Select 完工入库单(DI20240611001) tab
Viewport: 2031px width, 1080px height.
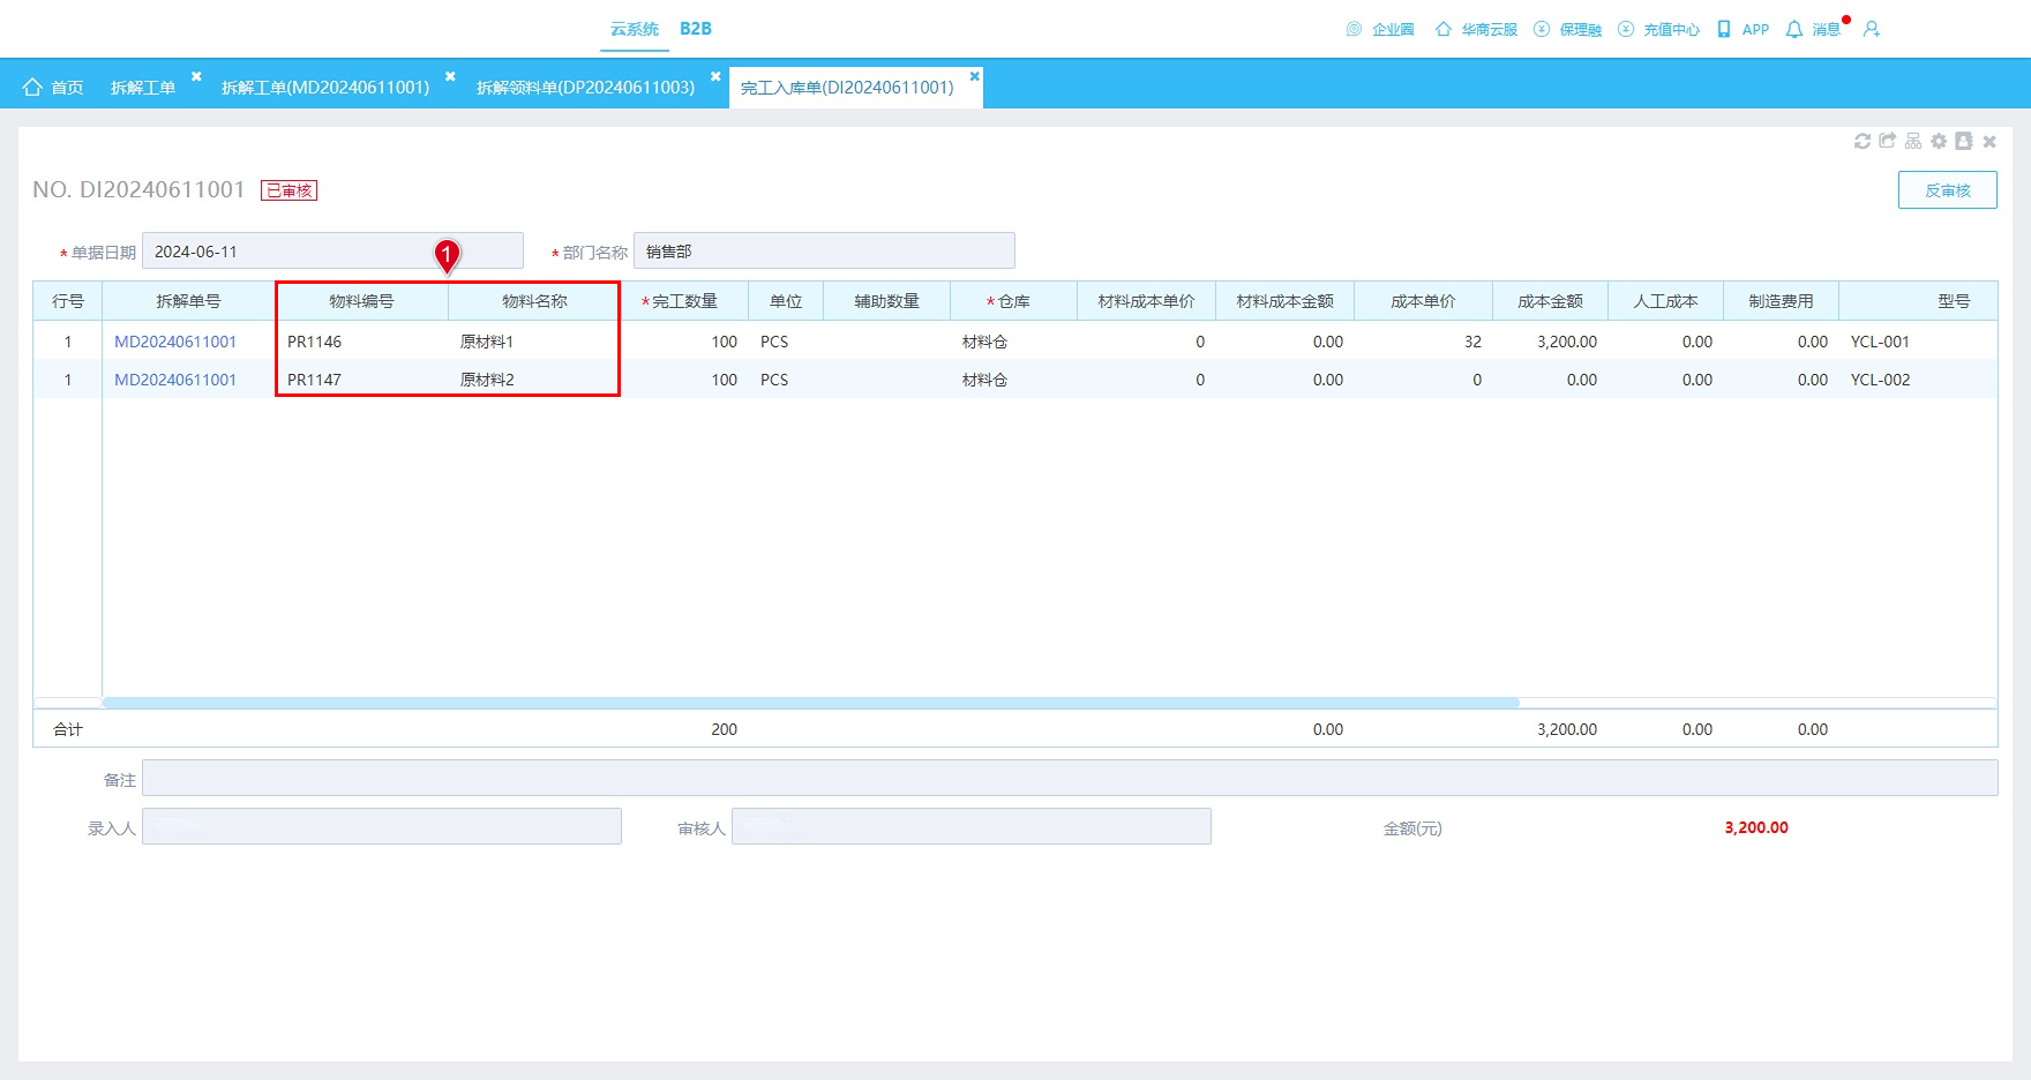[x=847, y=87]
